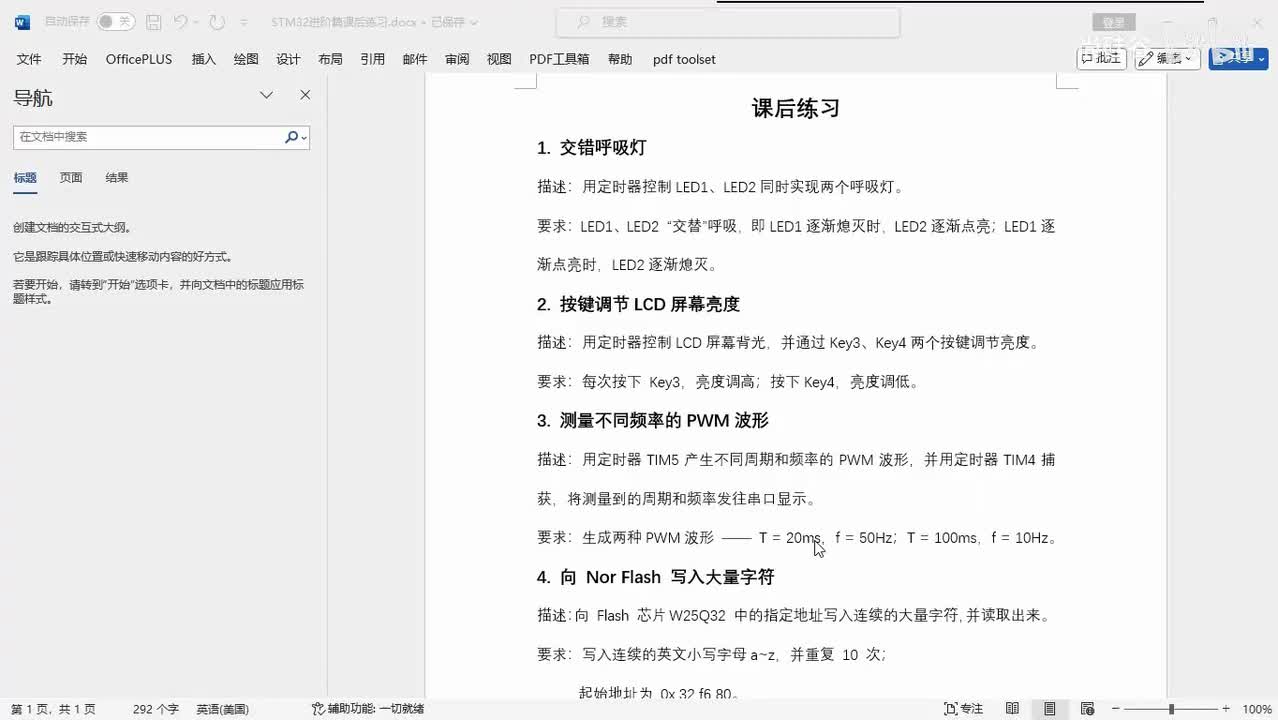Switch to Read Mode view icon
Image resolution: width=1278 pixels, height=720 pixels.
coord(1012,709)
